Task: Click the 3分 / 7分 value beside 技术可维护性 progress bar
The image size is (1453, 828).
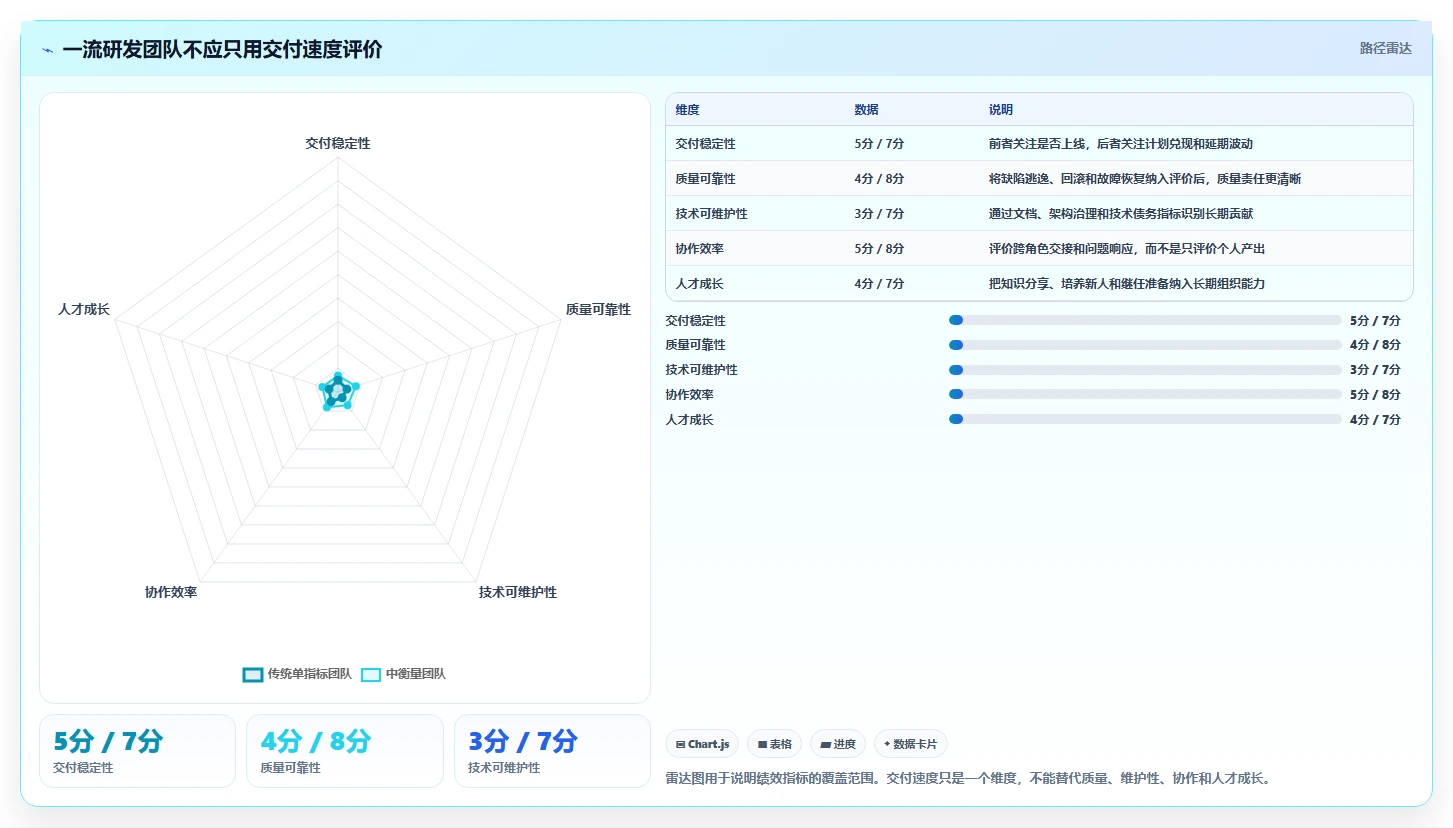Action: point(1375,370)
